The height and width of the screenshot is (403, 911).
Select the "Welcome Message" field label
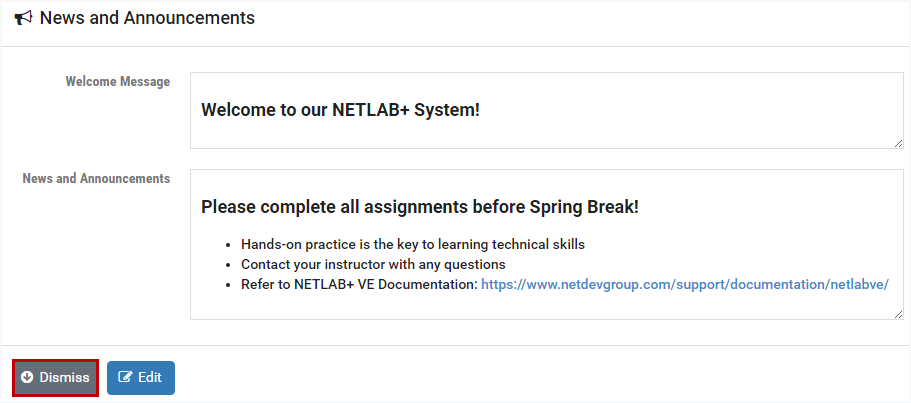[117, 82]
